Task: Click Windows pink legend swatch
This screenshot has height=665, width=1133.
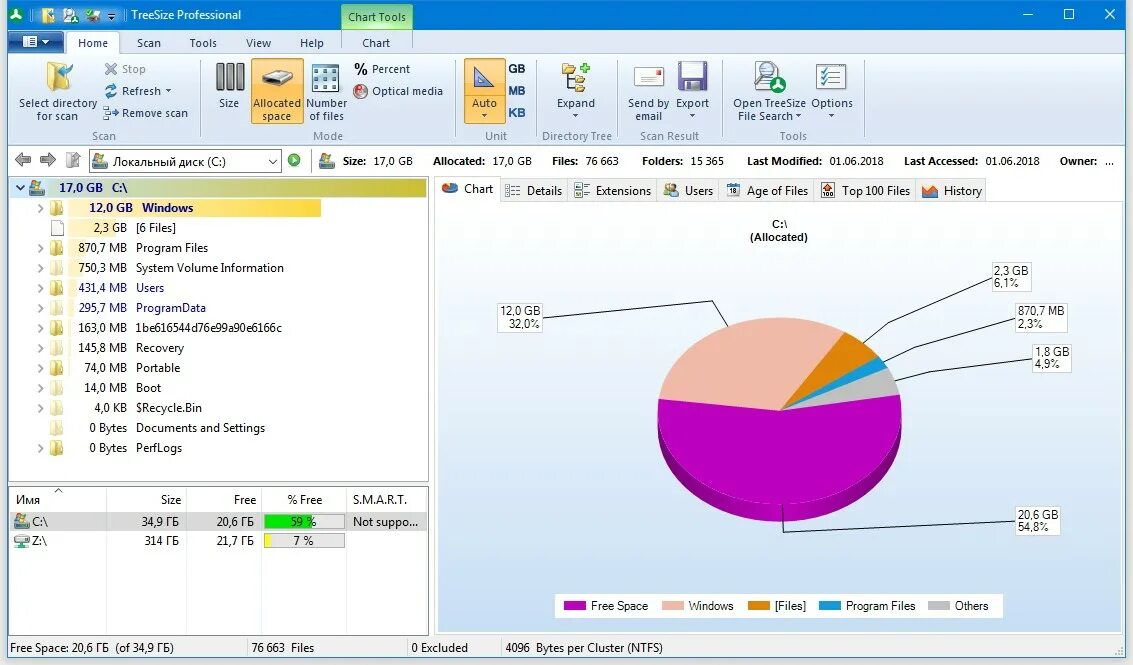Action: [x=672, y=606]
